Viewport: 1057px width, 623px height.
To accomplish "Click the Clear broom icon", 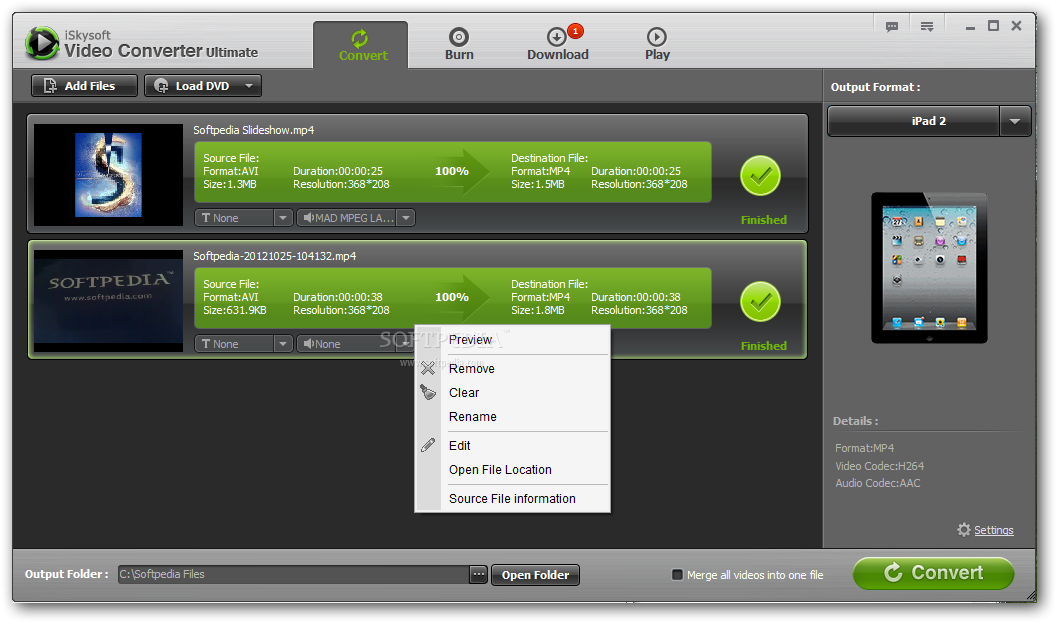I will click(x=428, y=392).
